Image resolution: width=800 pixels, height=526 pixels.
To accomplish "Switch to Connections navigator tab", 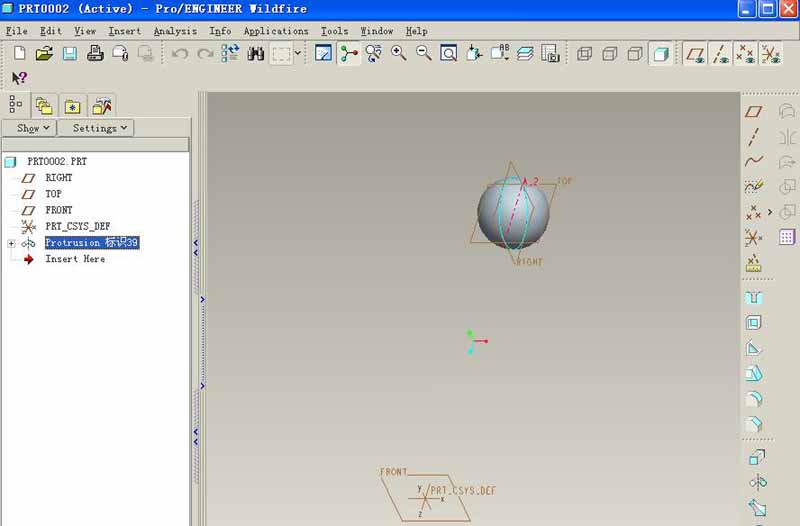I will [x=102, y=106].
